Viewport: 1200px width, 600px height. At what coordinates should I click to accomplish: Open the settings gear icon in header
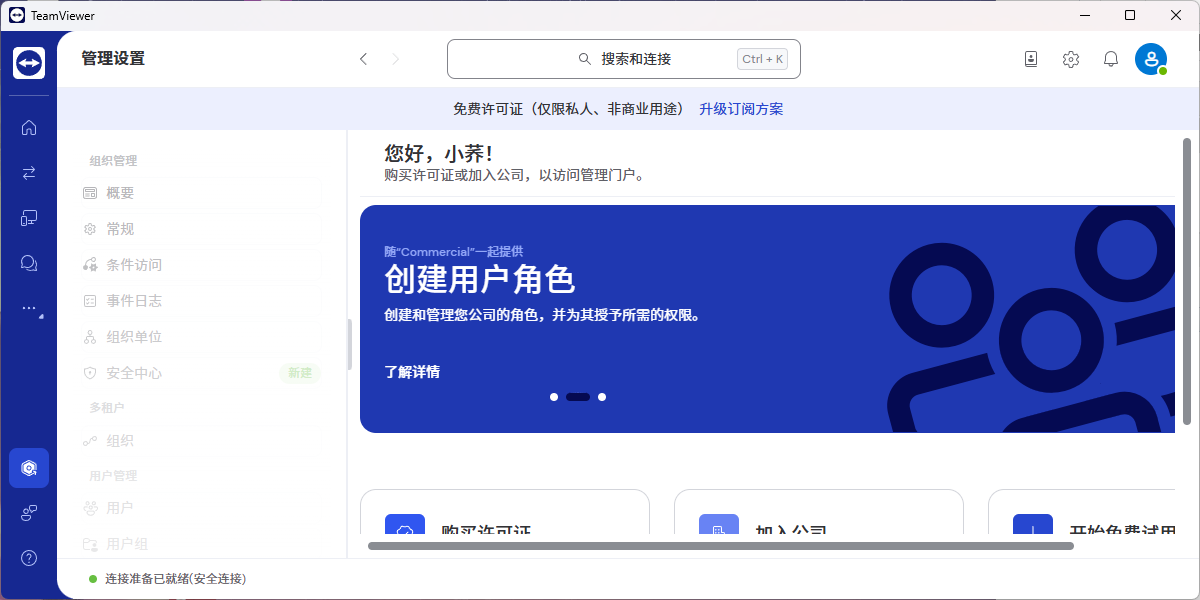(1071, 59)
